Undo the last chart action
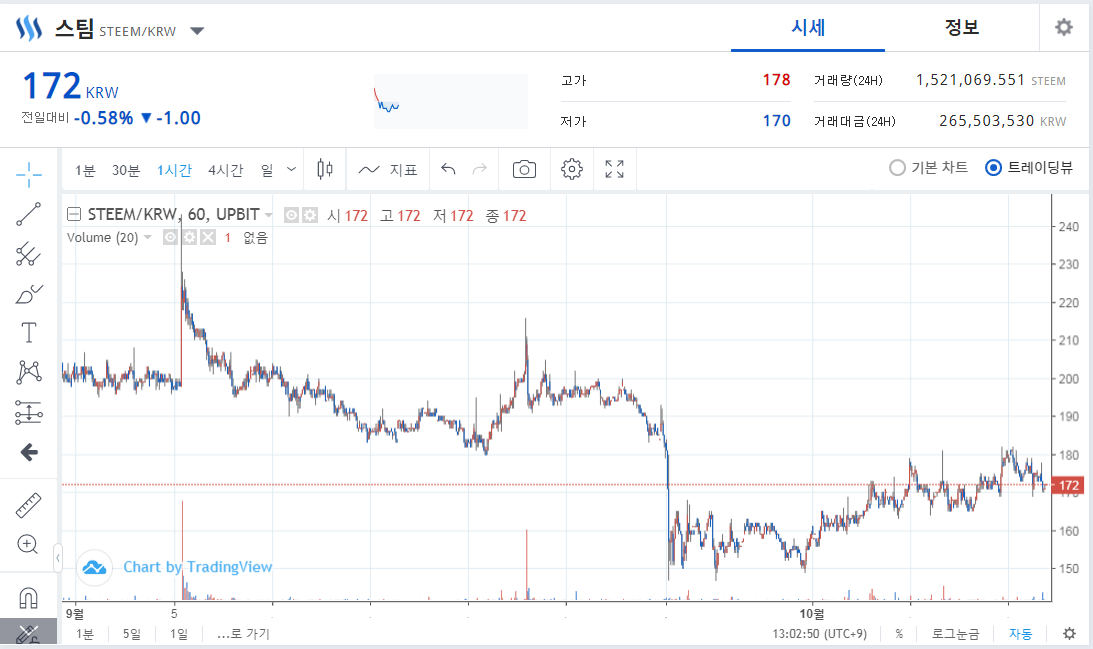Image resolution: width=1093 pixels, height=649 pixels. (x=448, y=169)
